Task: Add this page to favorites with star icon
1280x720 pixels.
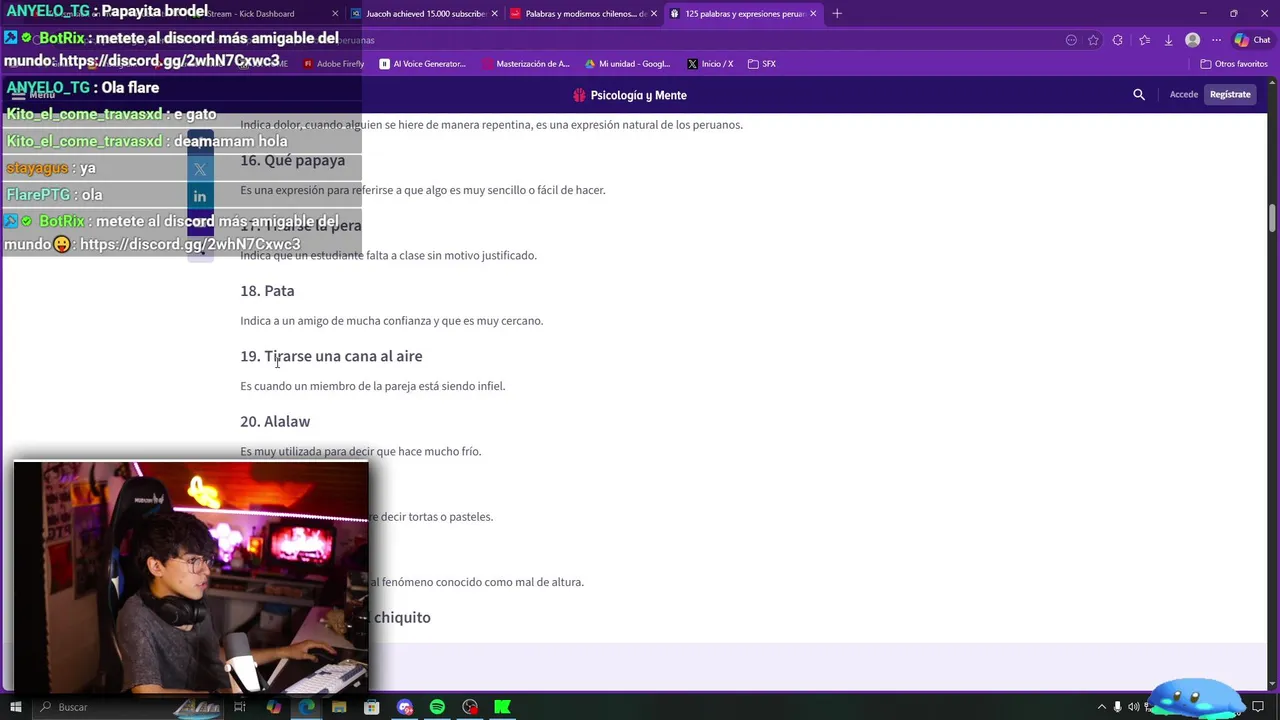Action: [1094, 40]
